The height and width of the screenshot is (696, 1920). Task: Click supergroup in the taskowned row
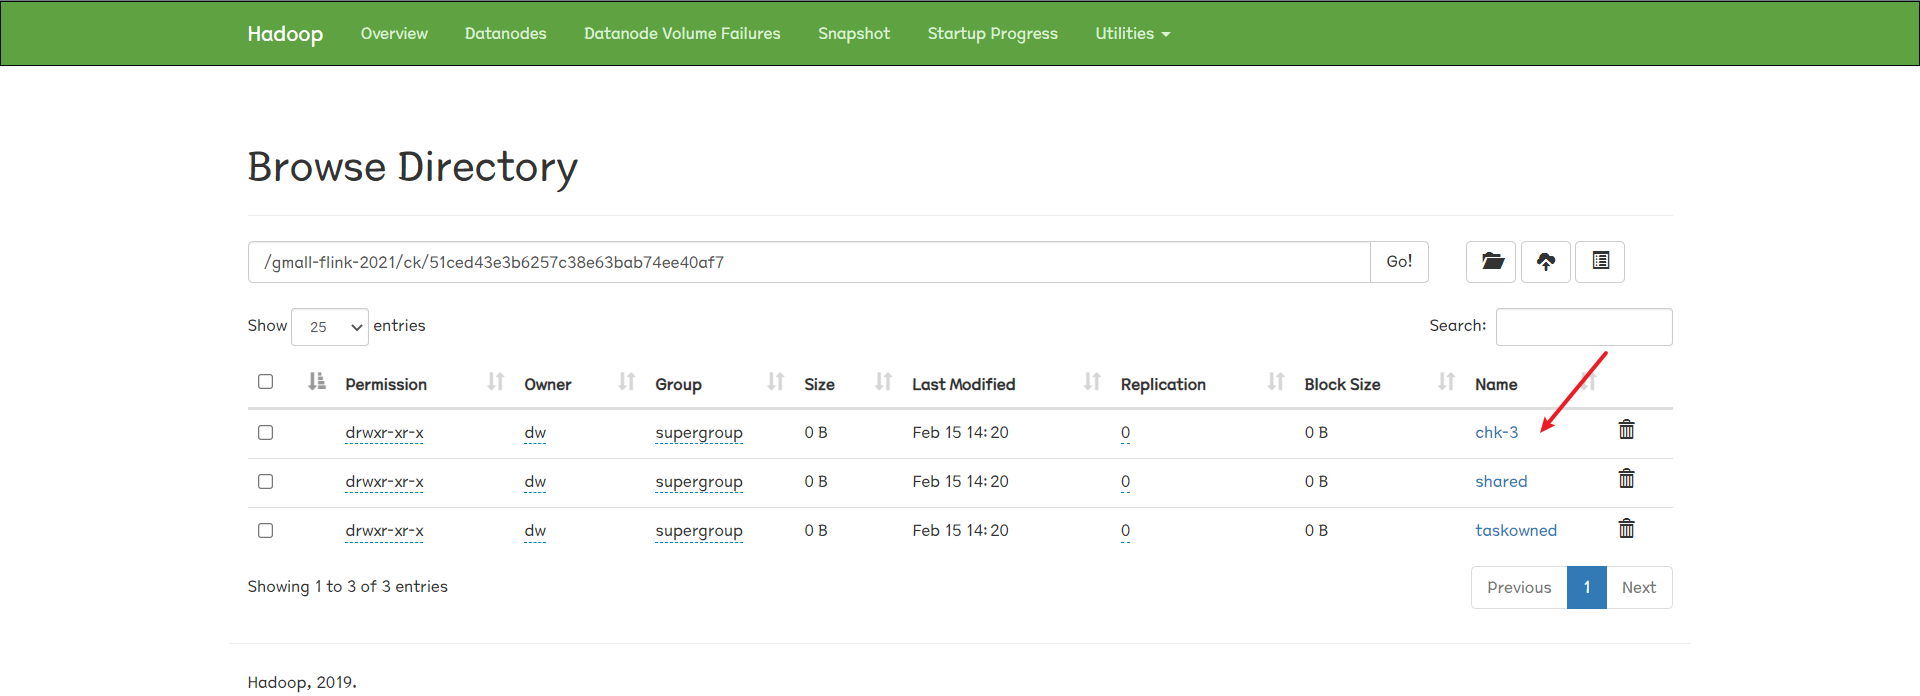699,530
